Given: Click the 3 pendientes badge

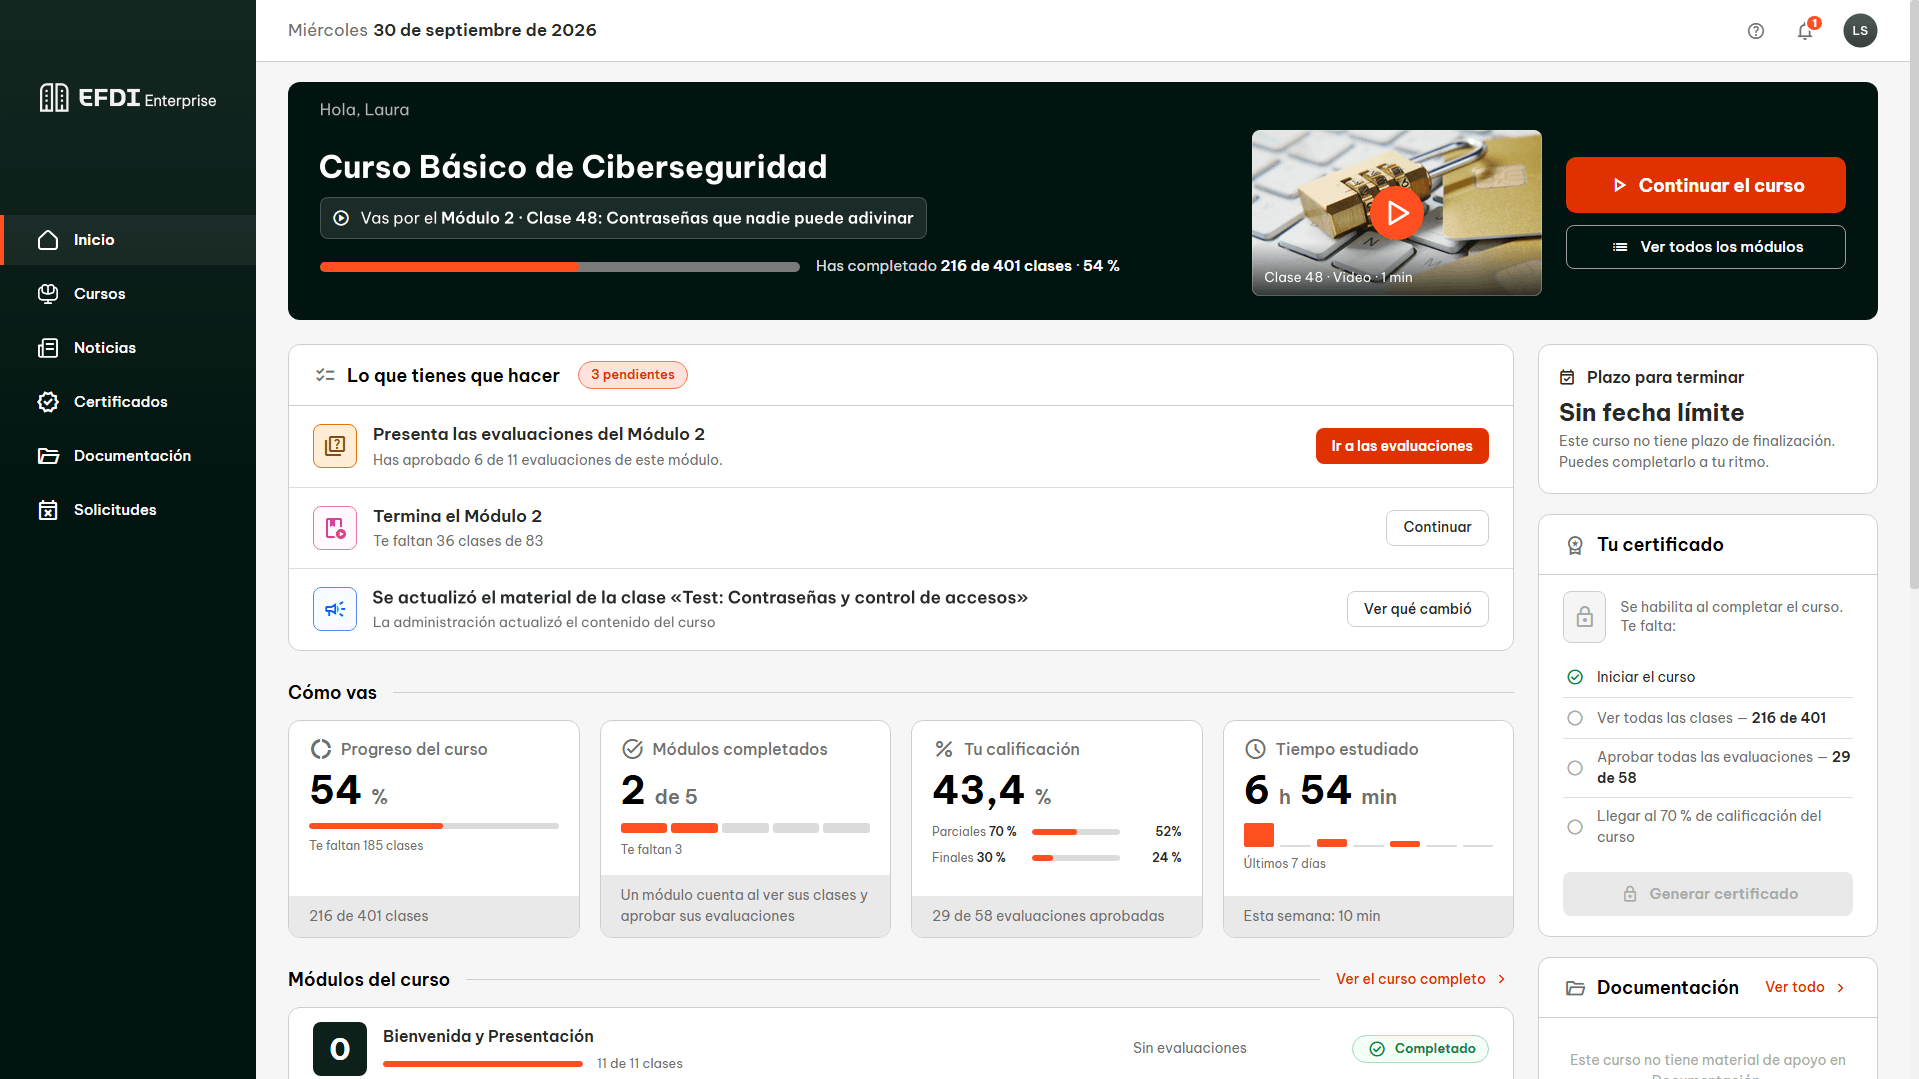Looking at the screenshot, I should pos(632,375).
